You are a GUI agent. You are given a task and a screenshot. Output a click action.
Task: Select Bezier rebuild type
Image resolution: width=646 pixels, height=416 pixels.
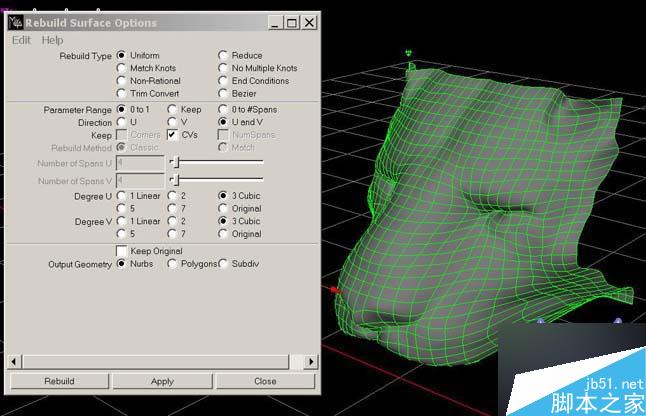(223, 93)
